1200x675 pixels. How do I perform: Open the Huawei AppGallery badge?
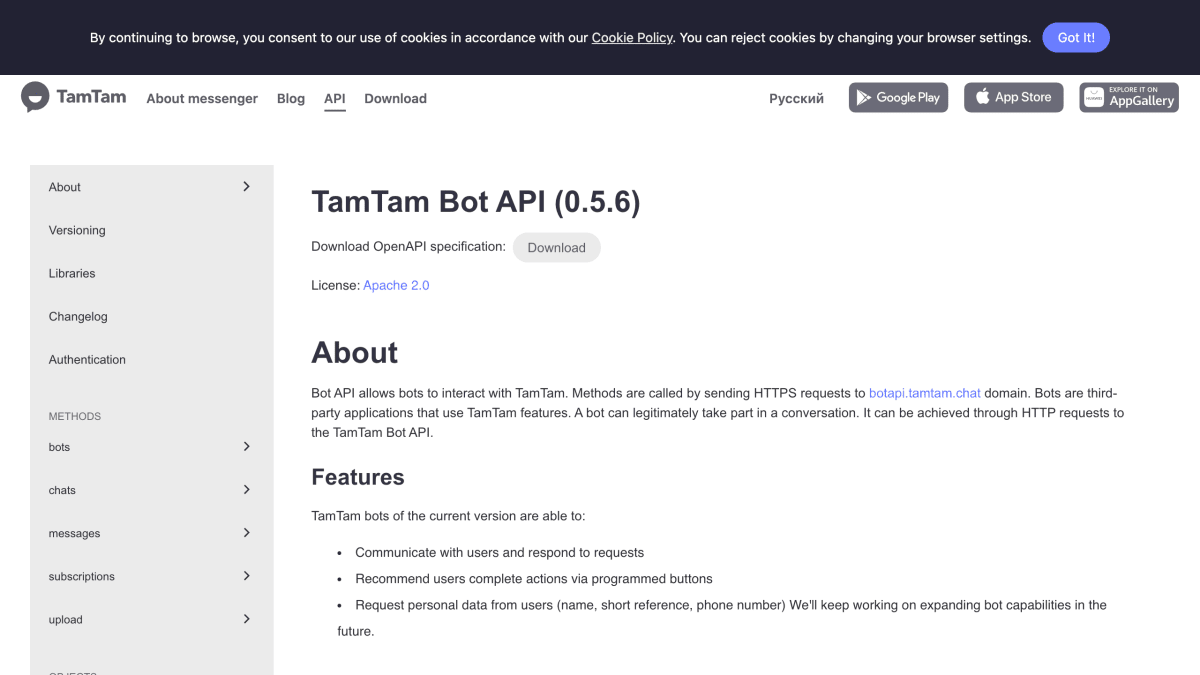(1129, 97)
